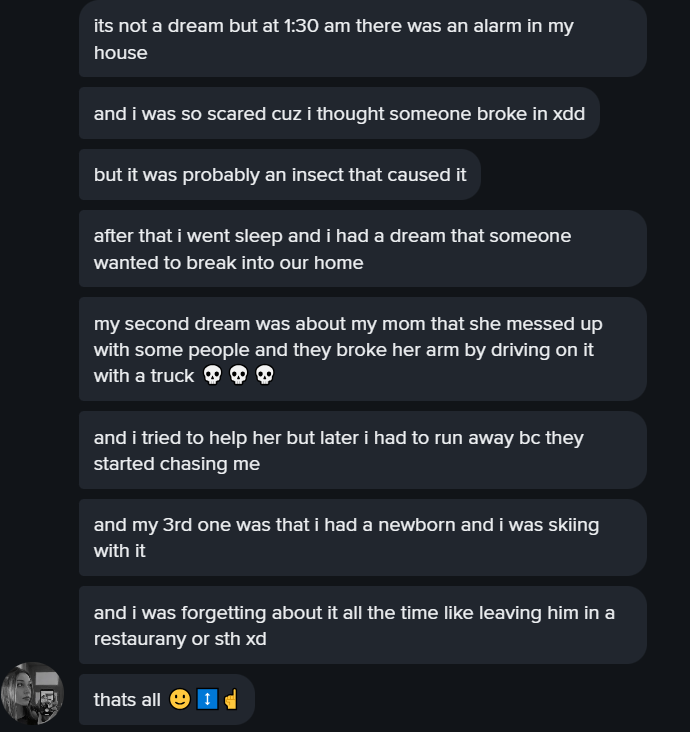Click the middle skull emoji
The width and height of the screenshot is (690, 732).
(x=239, y=375)
